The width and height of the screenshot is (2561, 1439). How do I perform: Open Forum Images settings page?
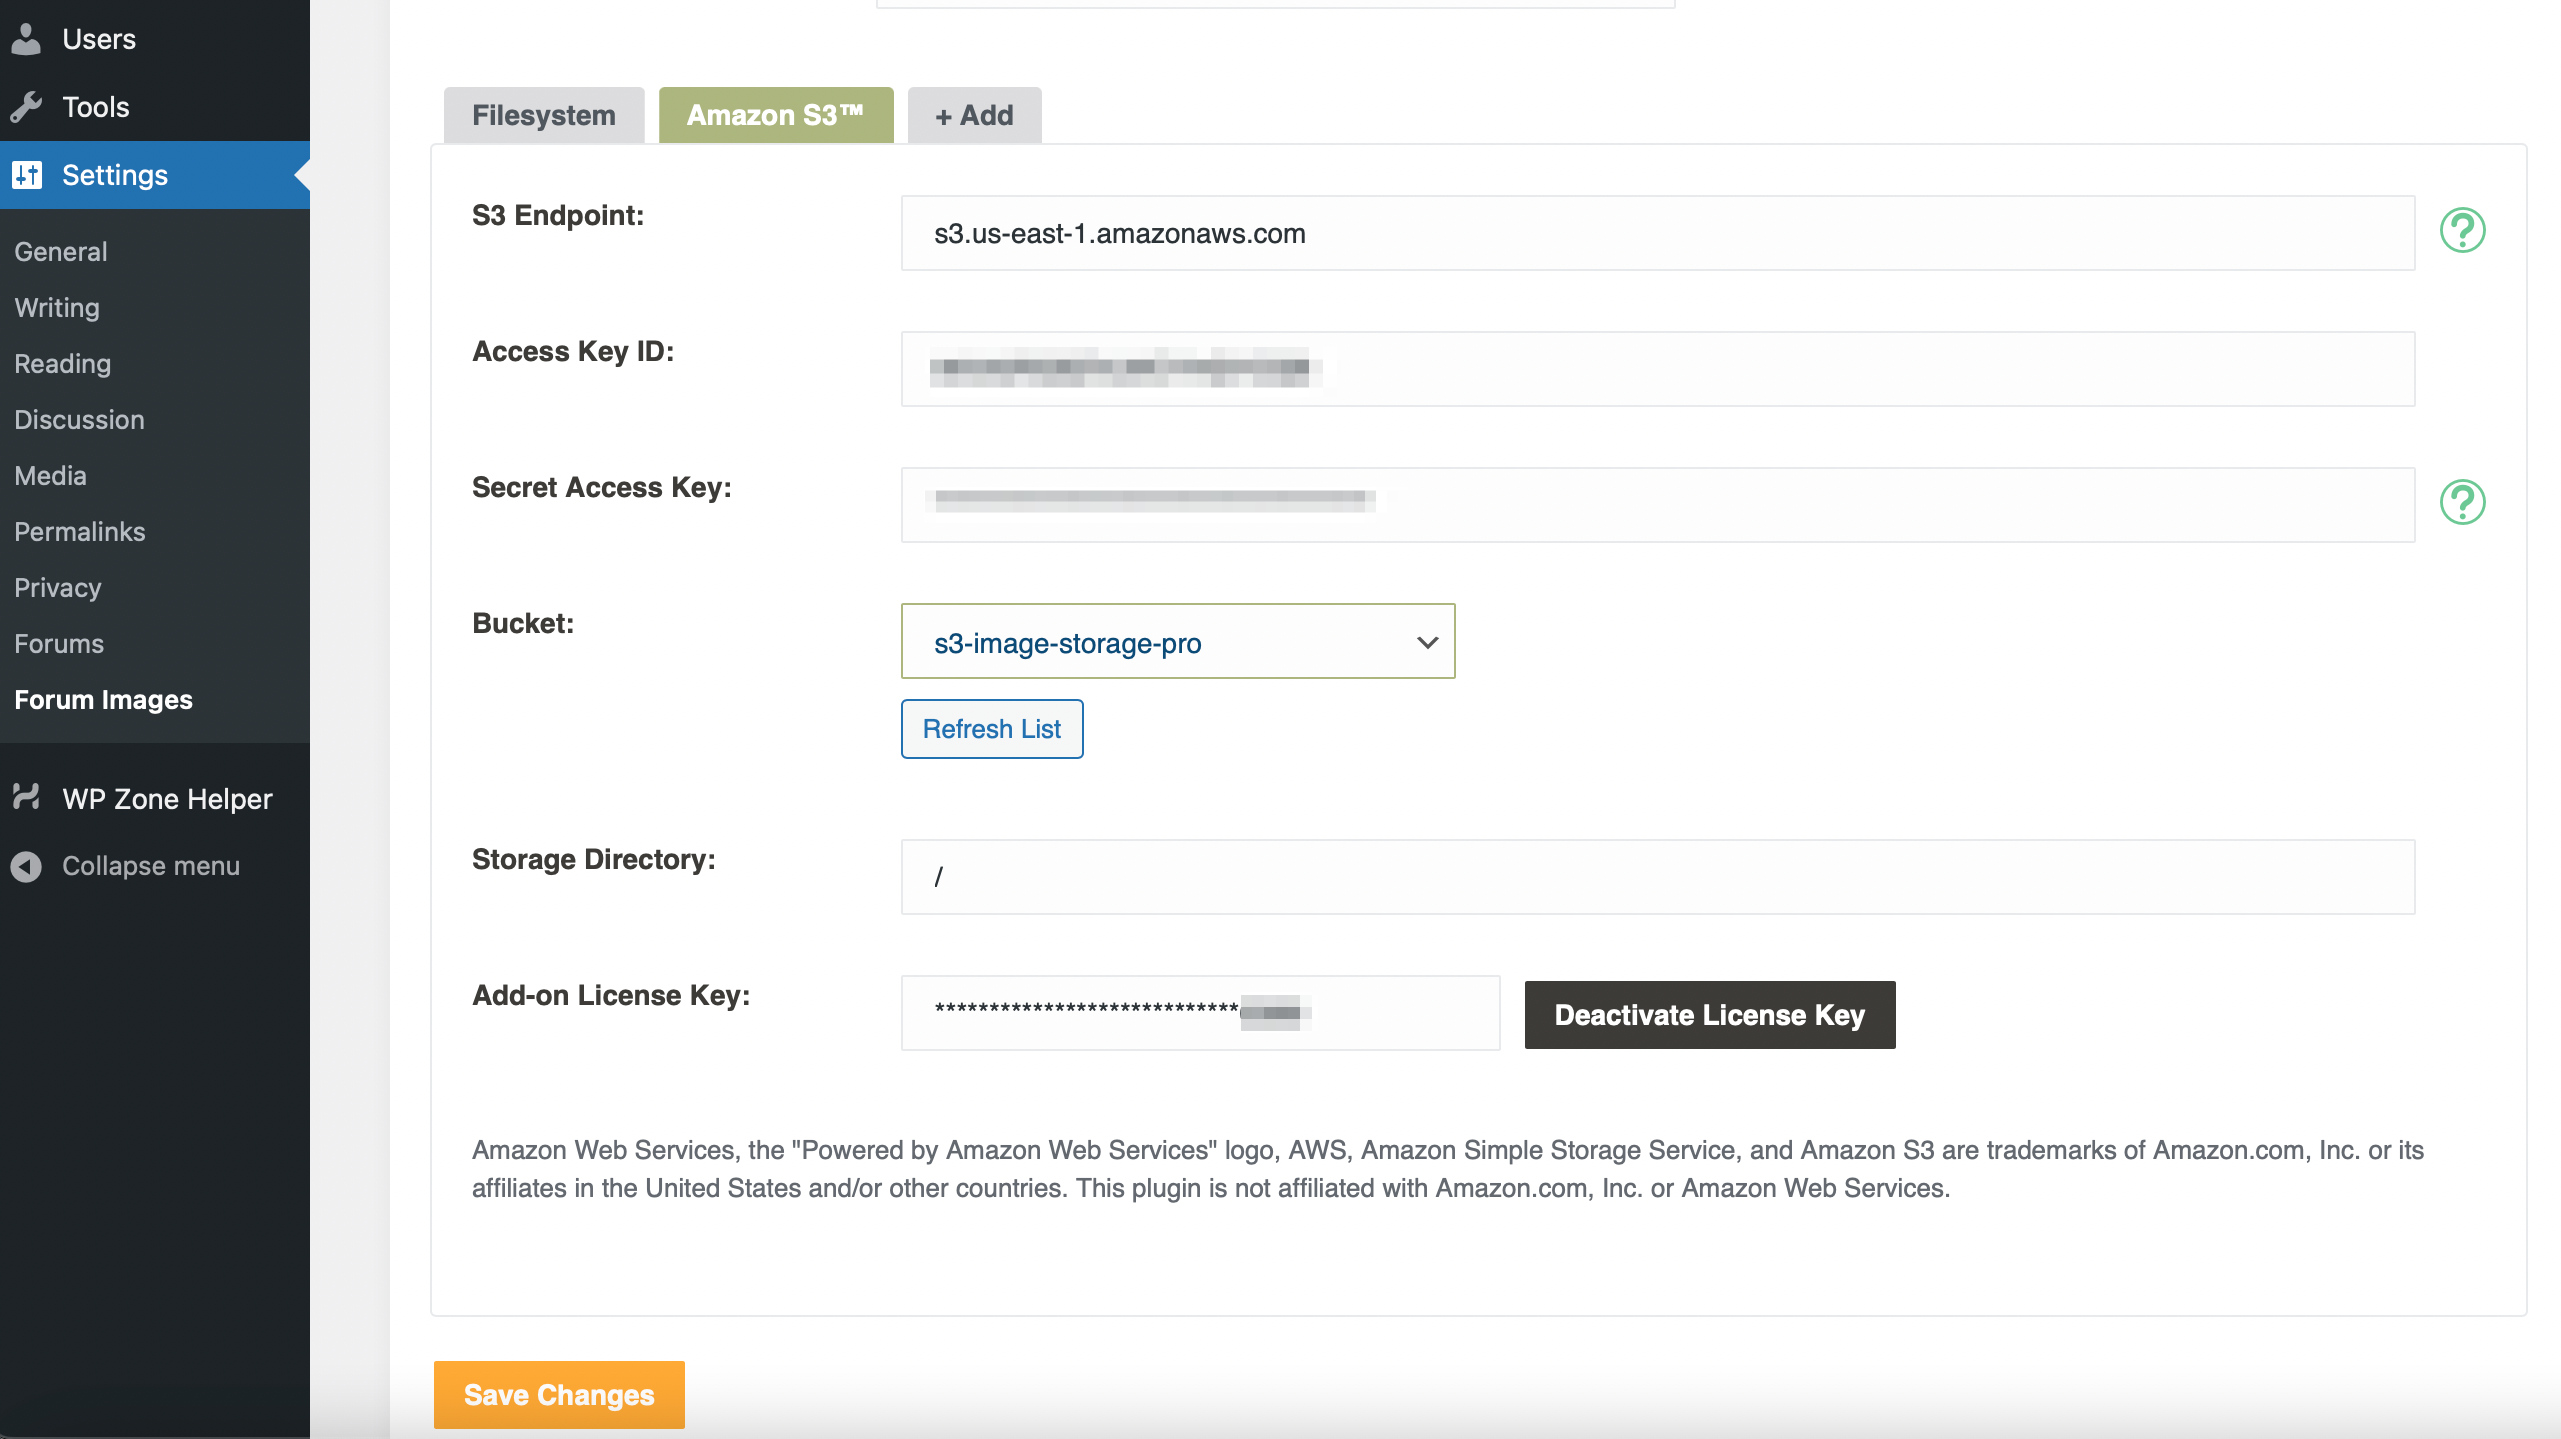click(x=104, y=700)
